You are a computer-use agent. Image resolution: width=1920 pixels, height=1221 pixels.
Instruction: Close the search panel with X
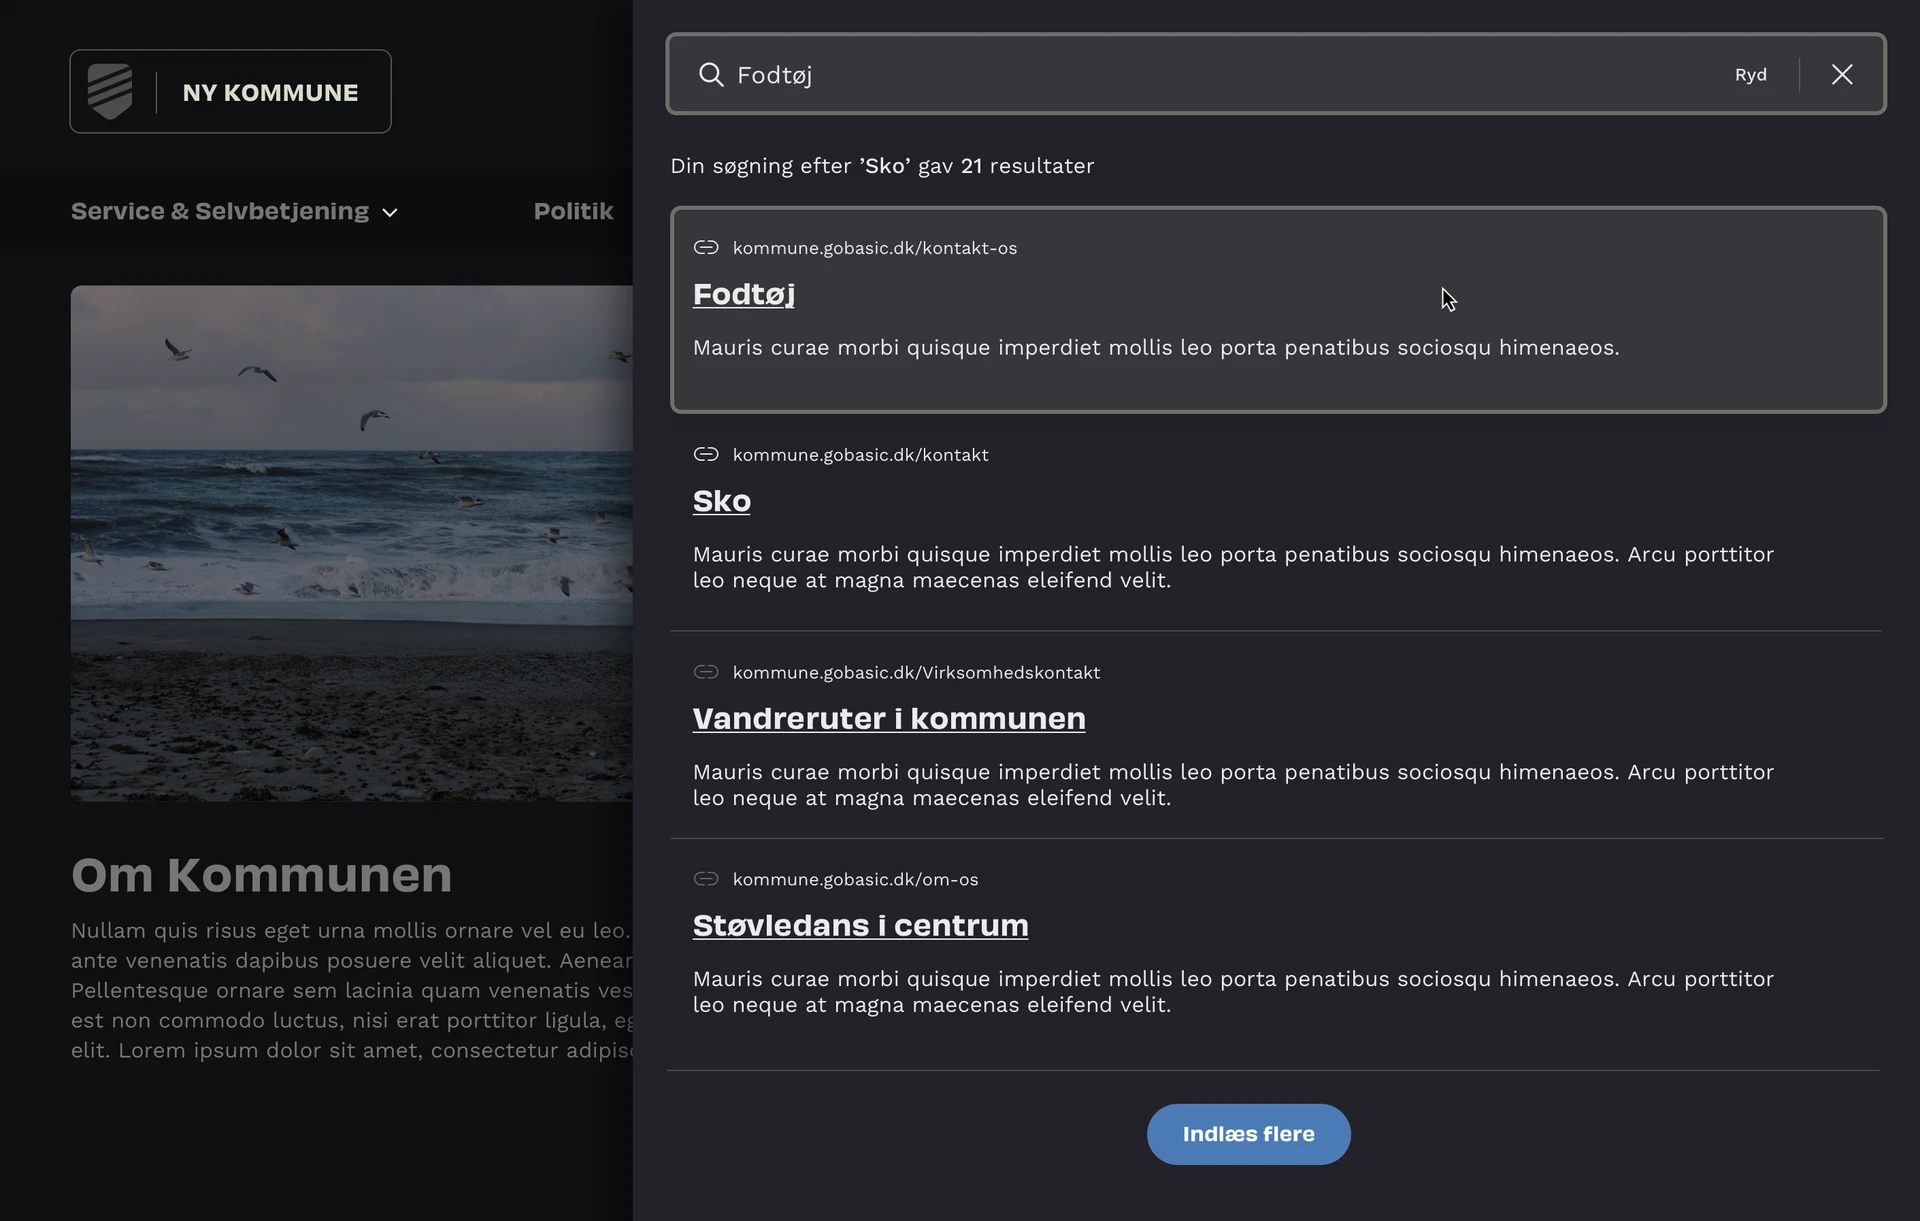click(1841, 75)
